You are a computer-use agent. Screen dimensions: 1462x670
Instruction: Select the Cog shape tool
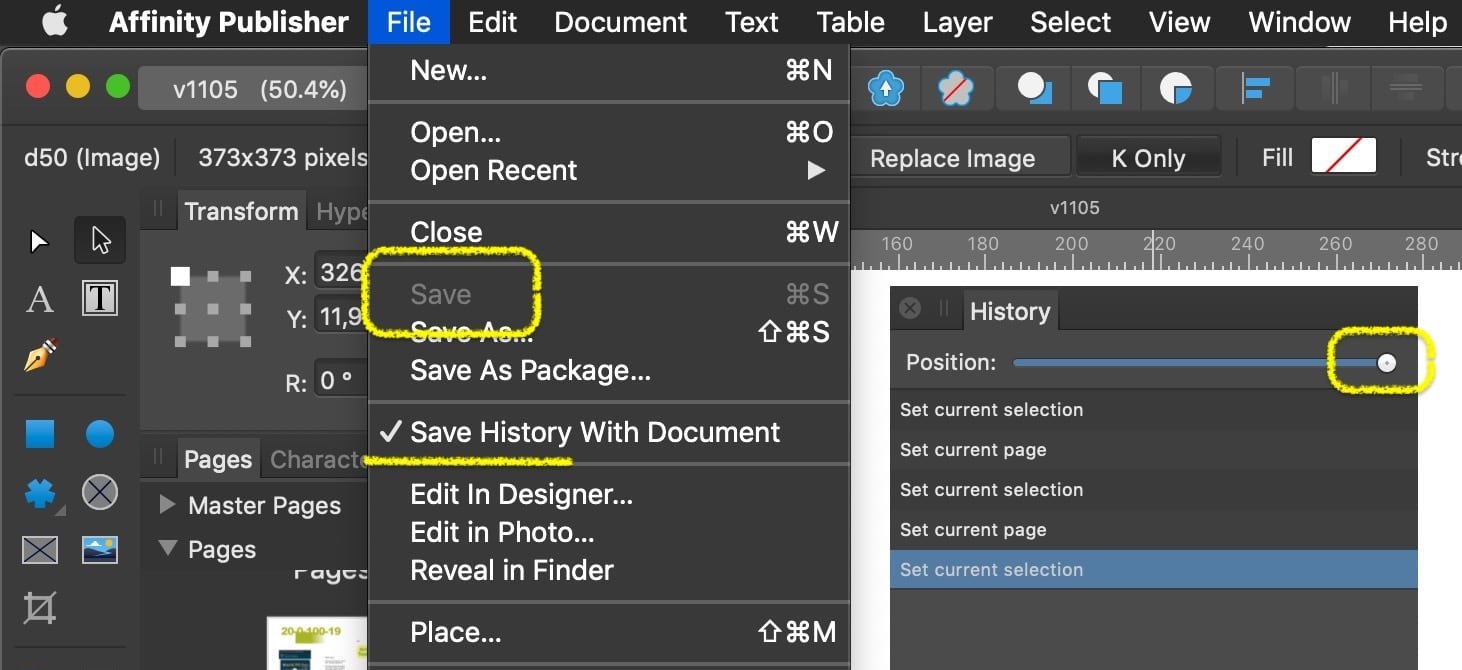(39, 492)
